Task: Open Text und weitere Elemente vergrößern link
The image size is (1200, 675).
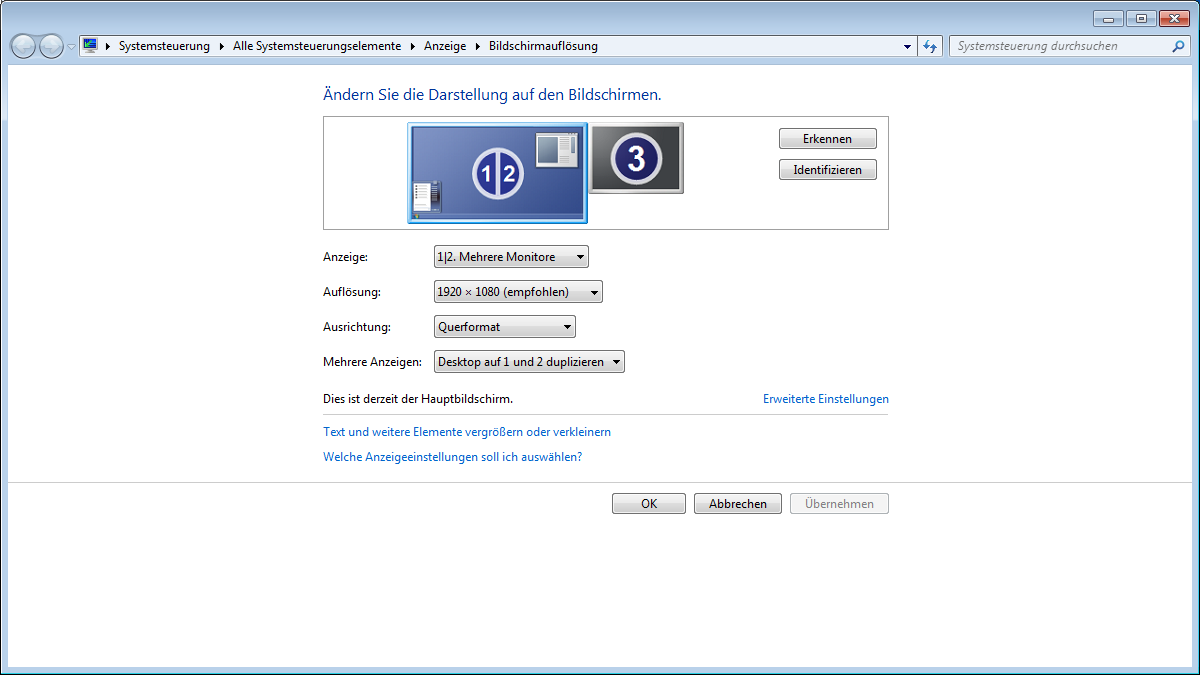Action: (x=467, y=432)
